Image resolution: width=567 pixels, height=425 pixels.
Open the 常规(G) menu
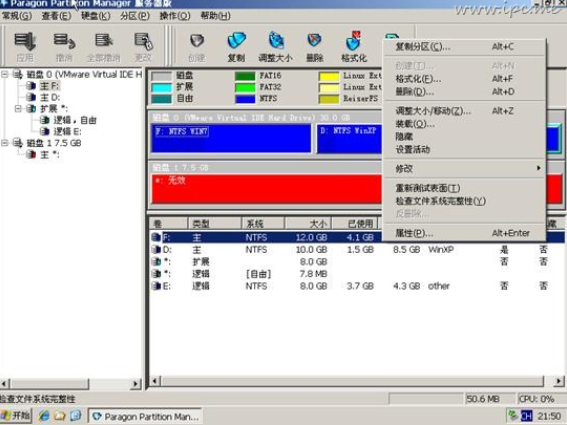coord(17,16)
